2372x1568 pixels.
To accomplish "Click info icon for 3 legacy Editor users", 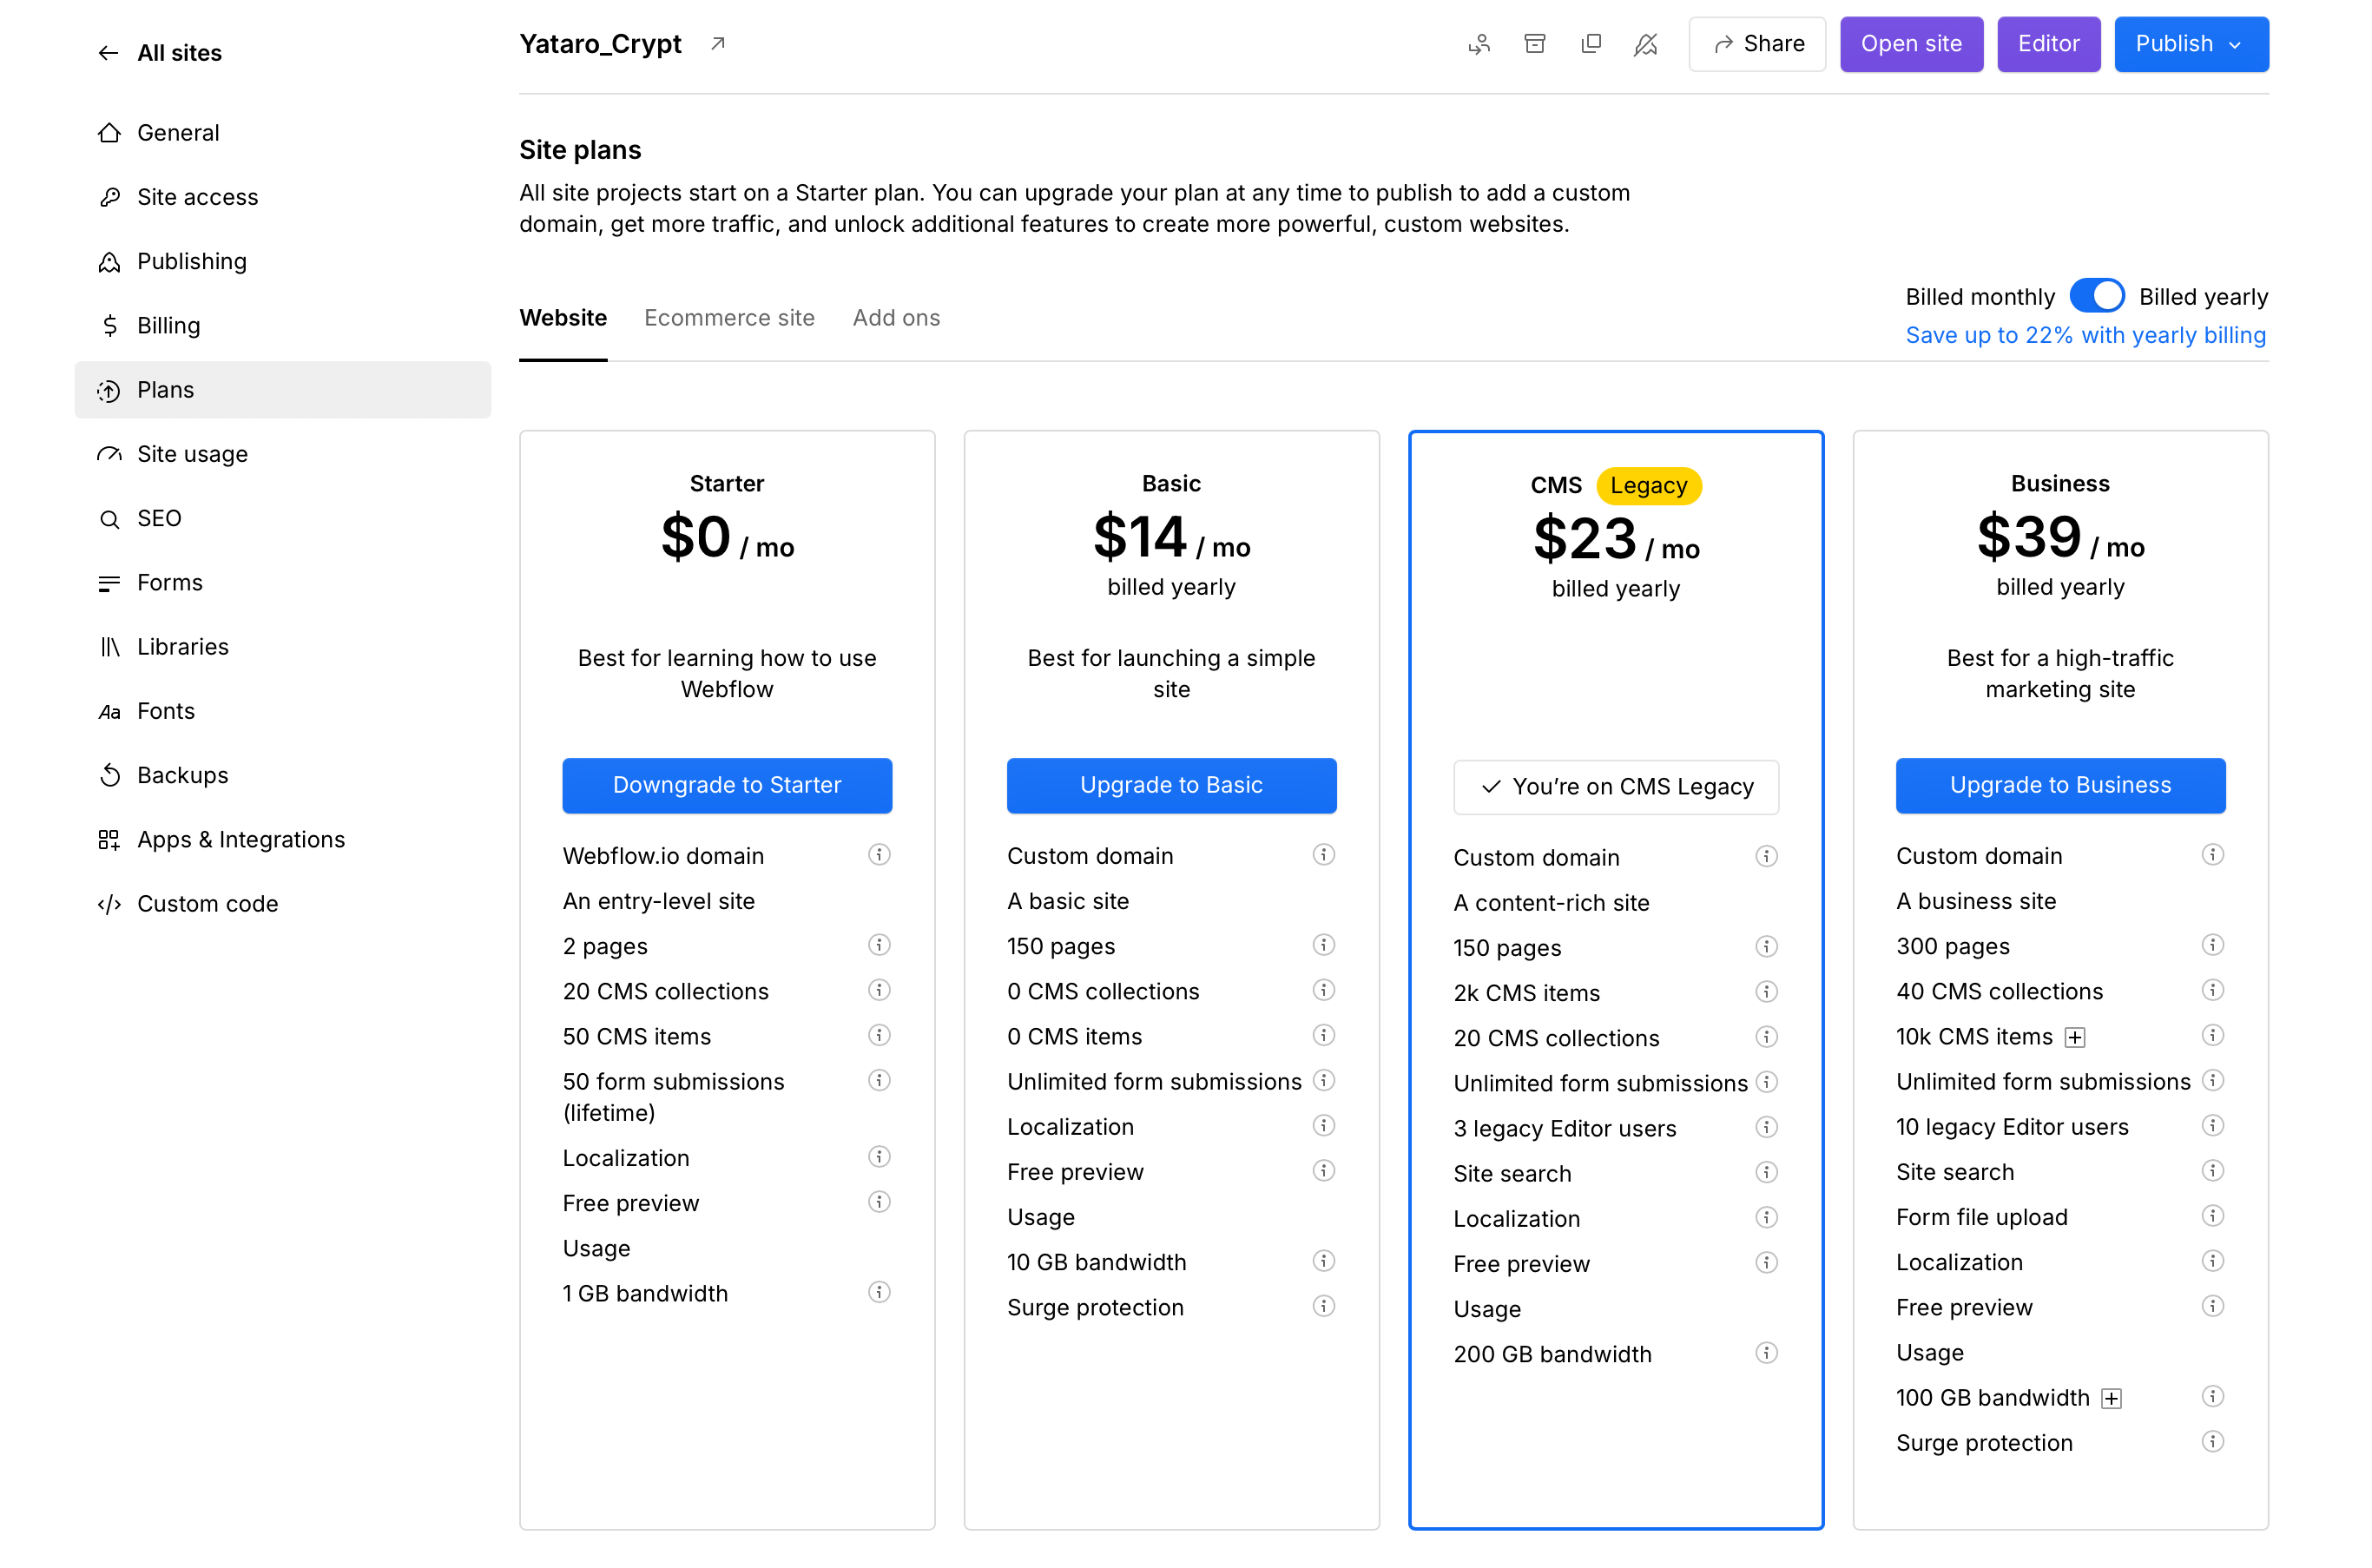I will pyautogui.click(x=1766, y=1127).
